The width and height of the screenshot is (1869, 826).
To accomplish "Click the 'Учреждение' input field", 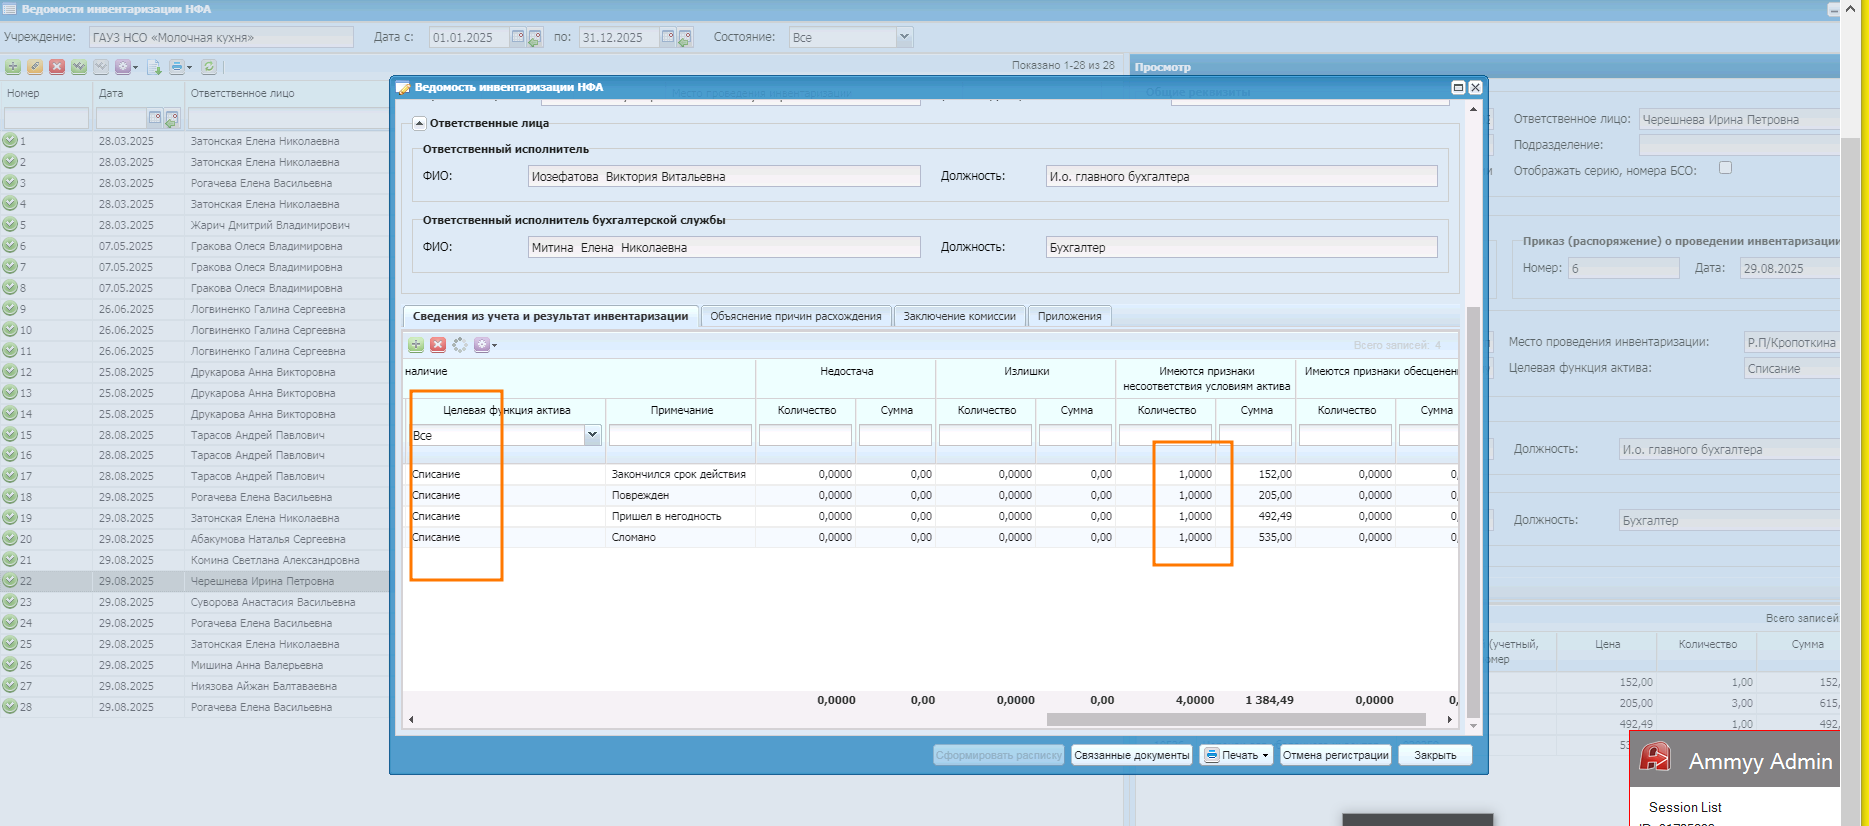I will (x=221, y=37).
